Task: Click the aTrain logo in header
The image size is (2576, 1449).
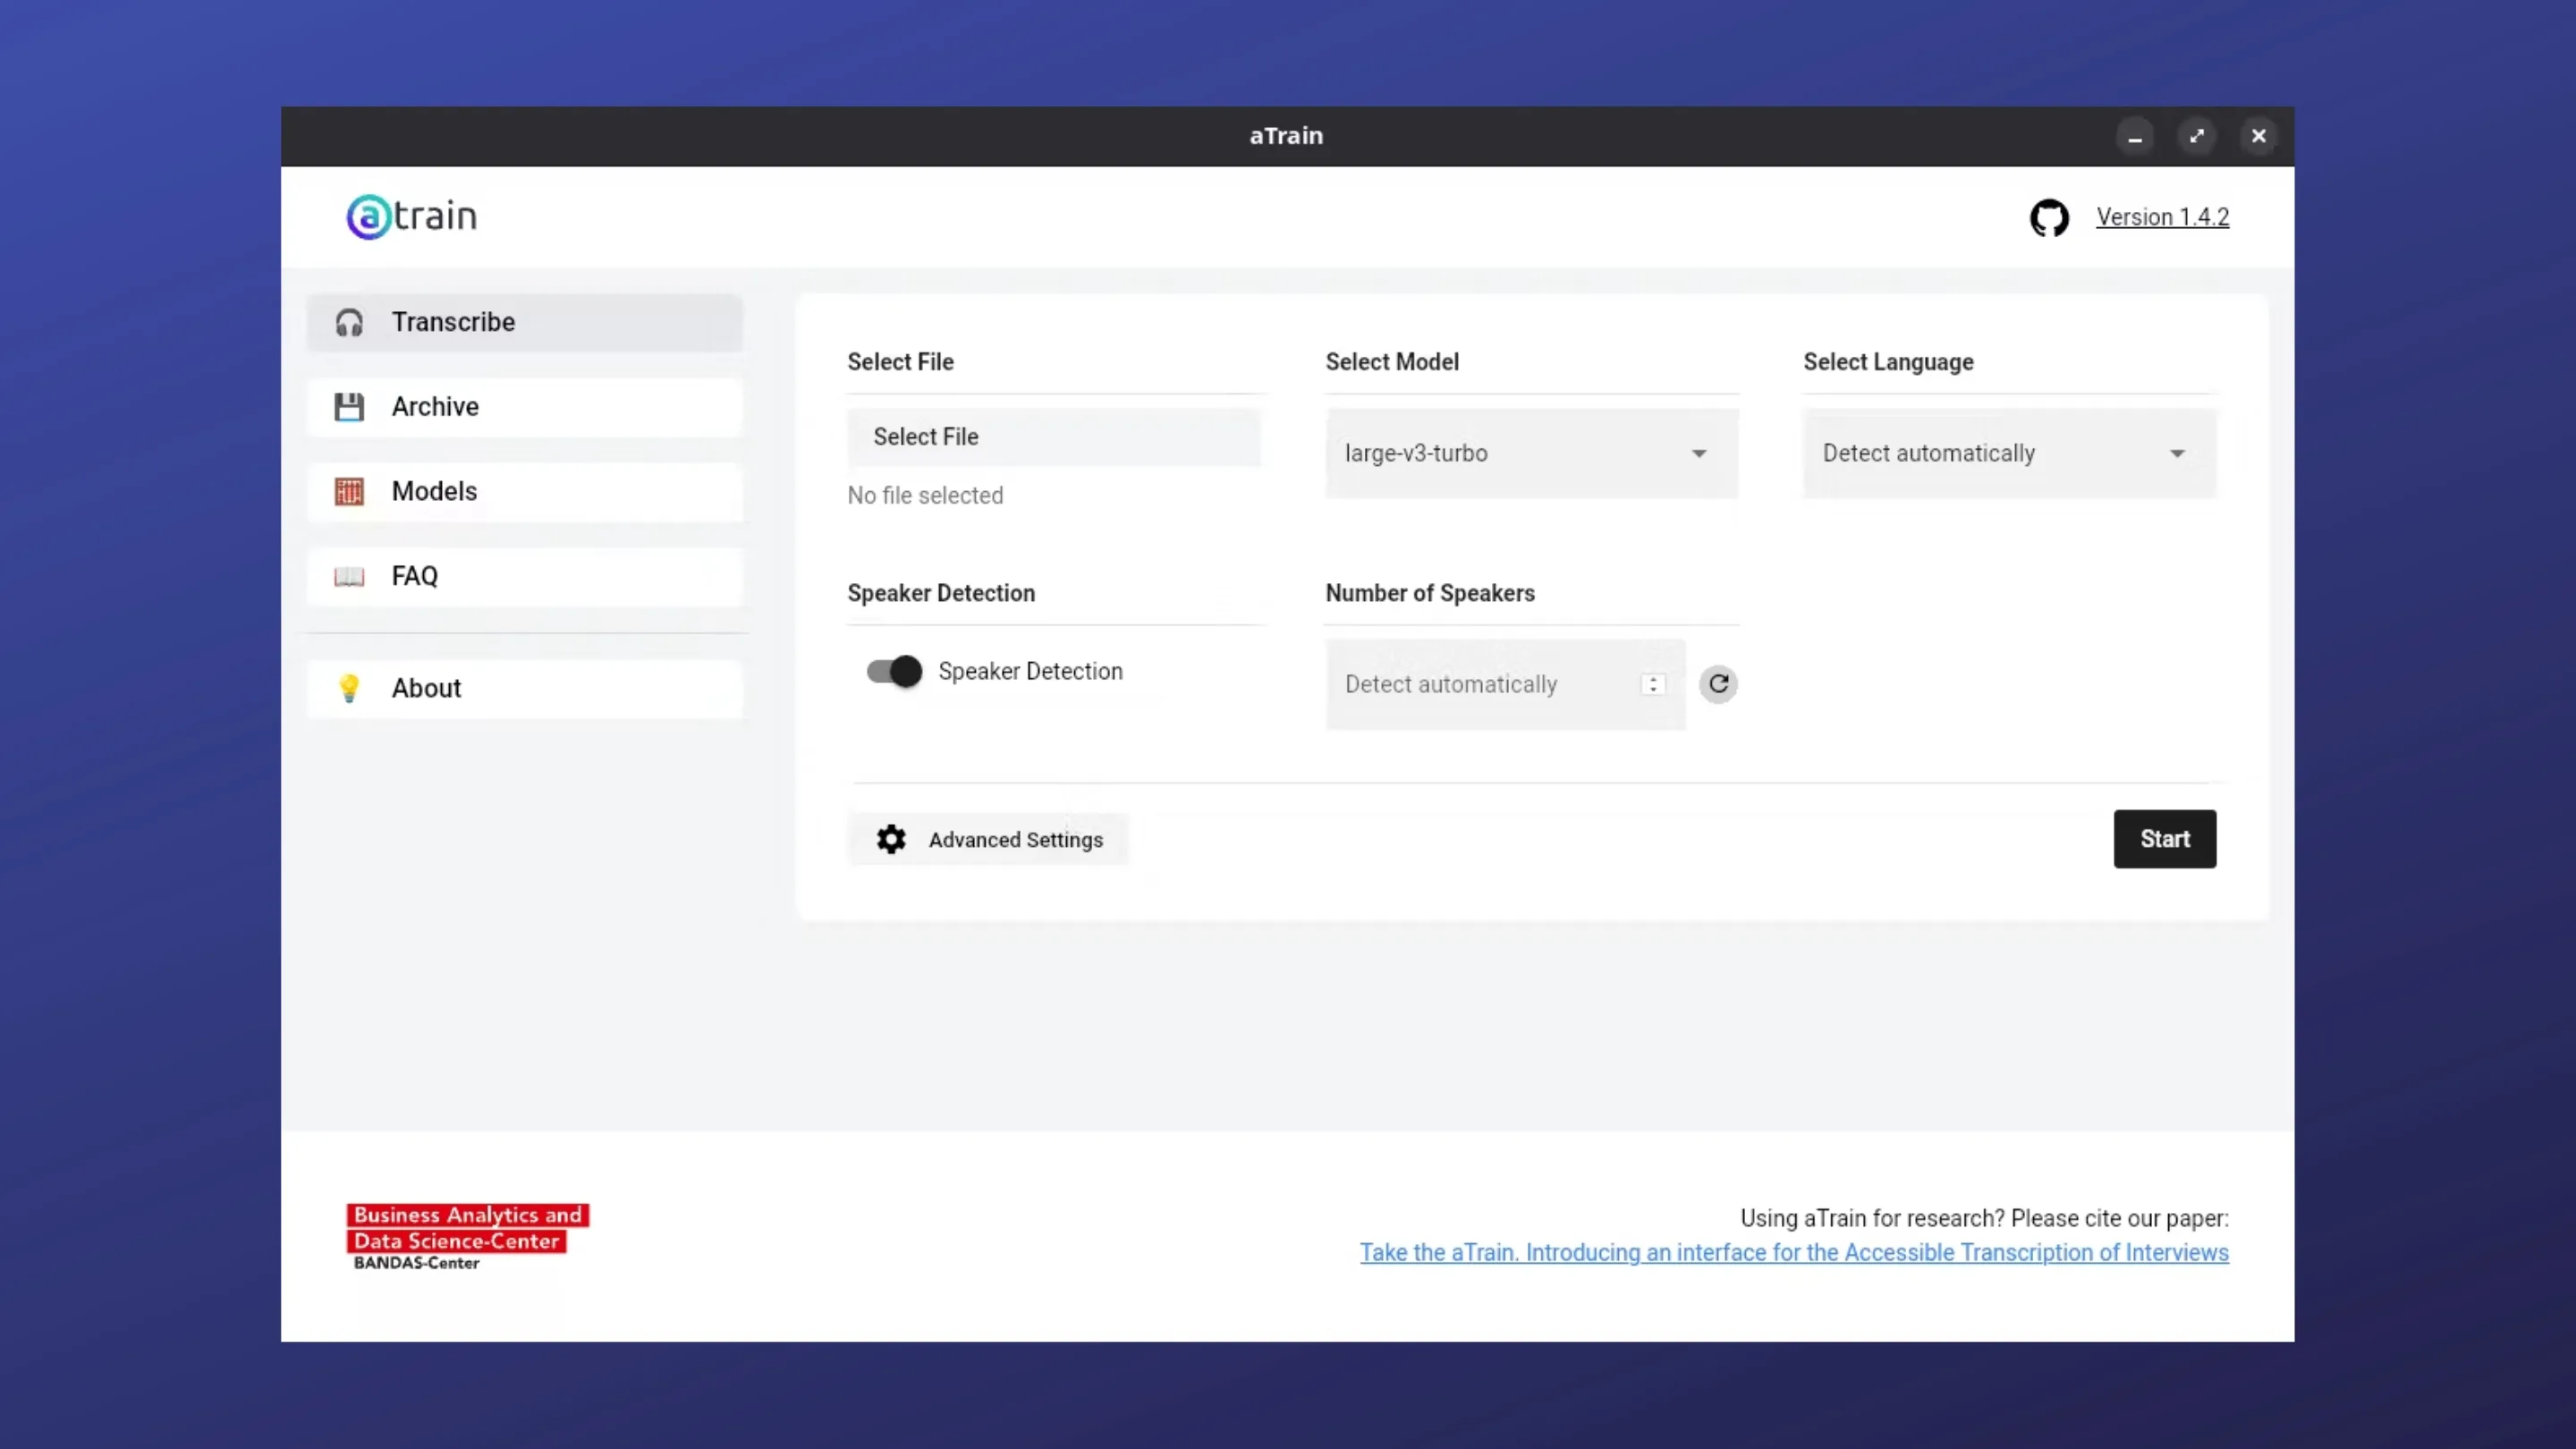Action: (412, 216)
